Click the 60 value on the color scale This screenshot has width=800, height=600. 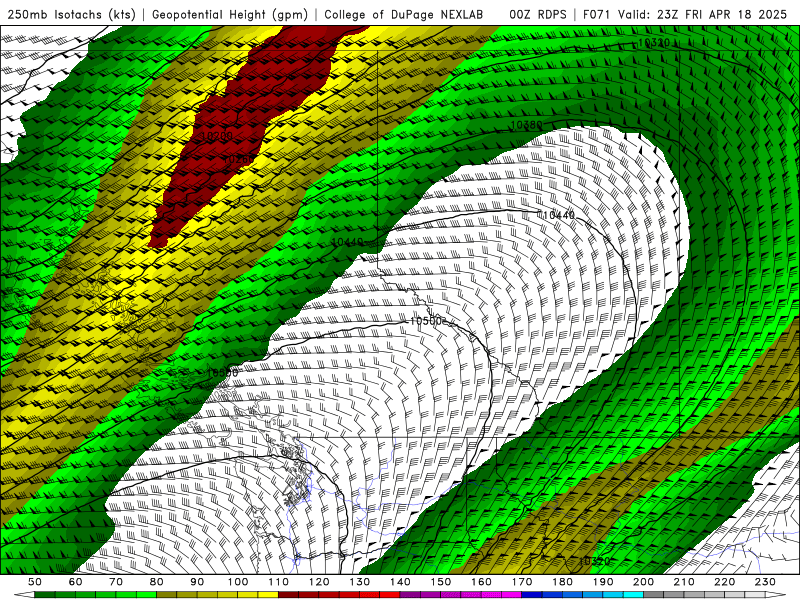click(76, 582)
